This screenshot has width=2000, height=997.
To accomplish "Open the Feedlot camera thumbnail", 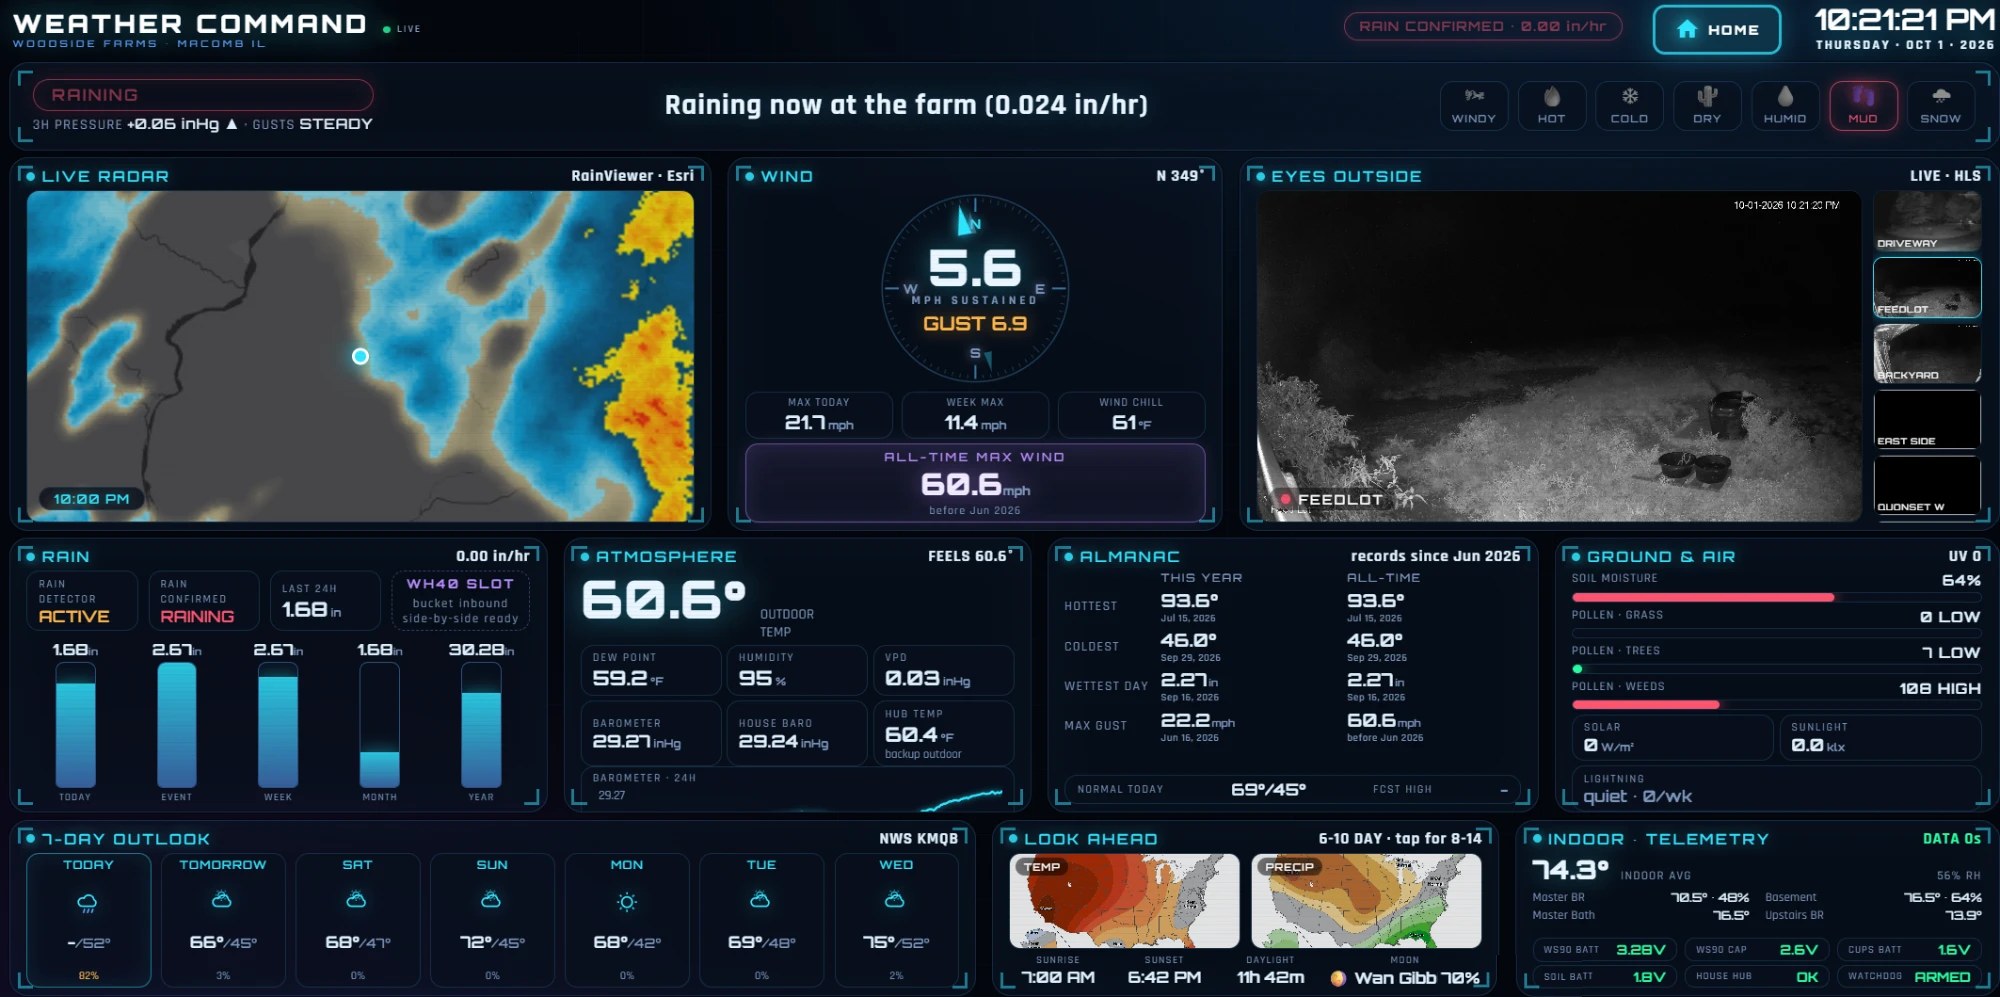I will [1926, 288].
